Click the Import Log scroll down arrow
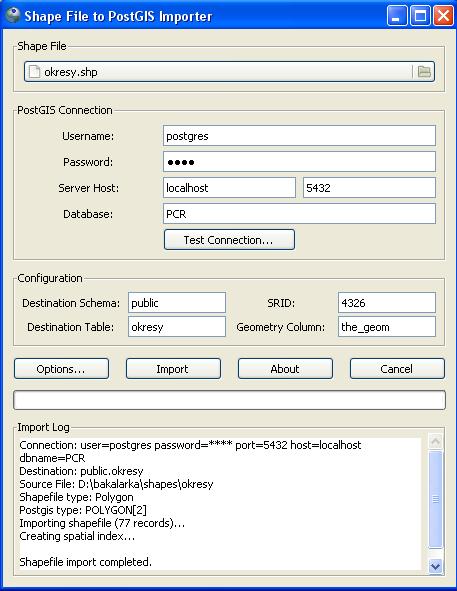 click(x=436, y=566)
